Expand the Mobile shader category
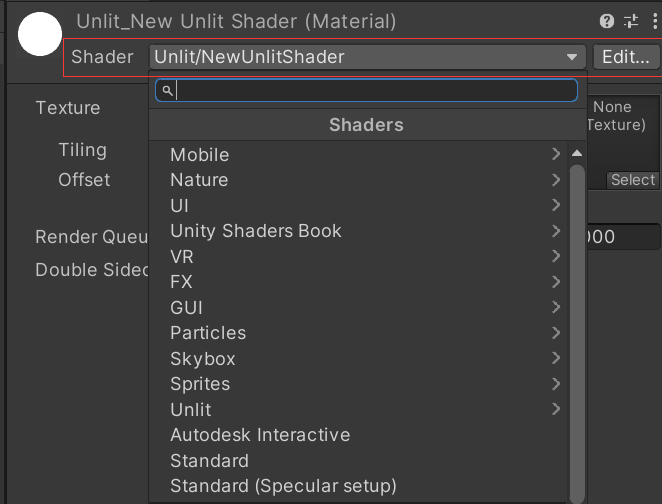Image resolution: width=662 pixels, height=504 pixels. [359, 154]
